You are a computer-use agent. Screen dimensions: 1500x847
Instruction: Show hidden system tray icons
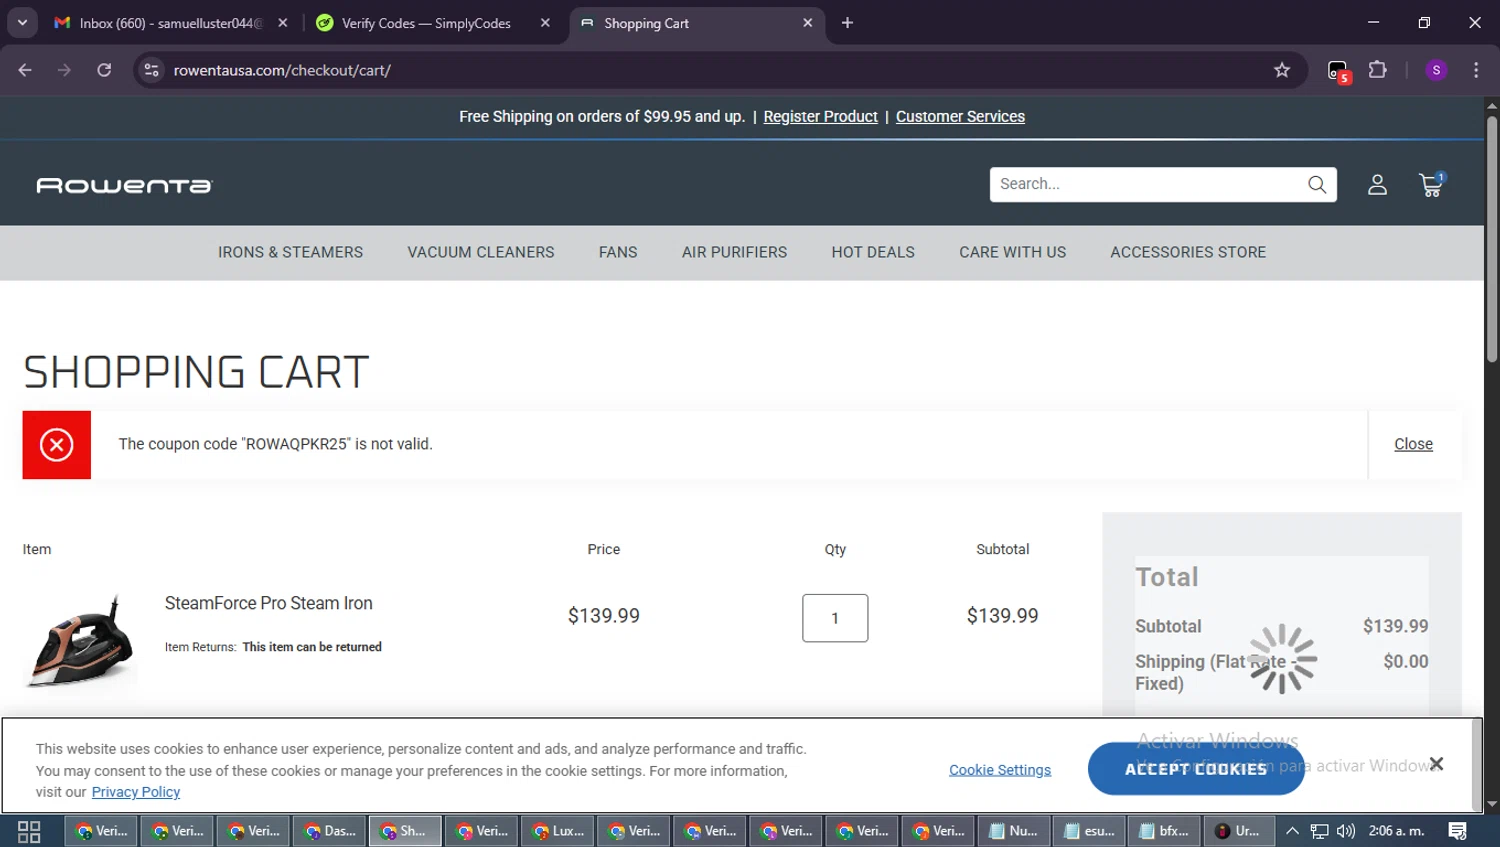point(1292,831)
